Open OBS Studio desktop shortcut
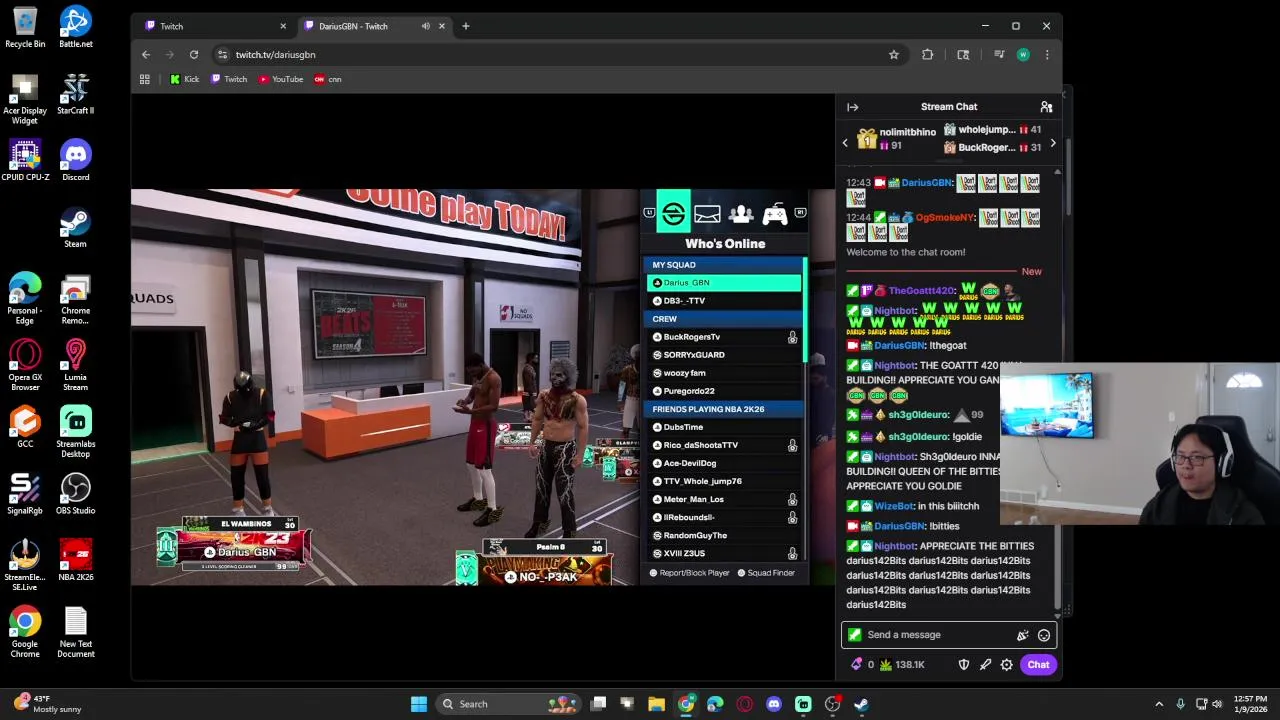This screenshot has width=1280, height=720. pos(75,494)
